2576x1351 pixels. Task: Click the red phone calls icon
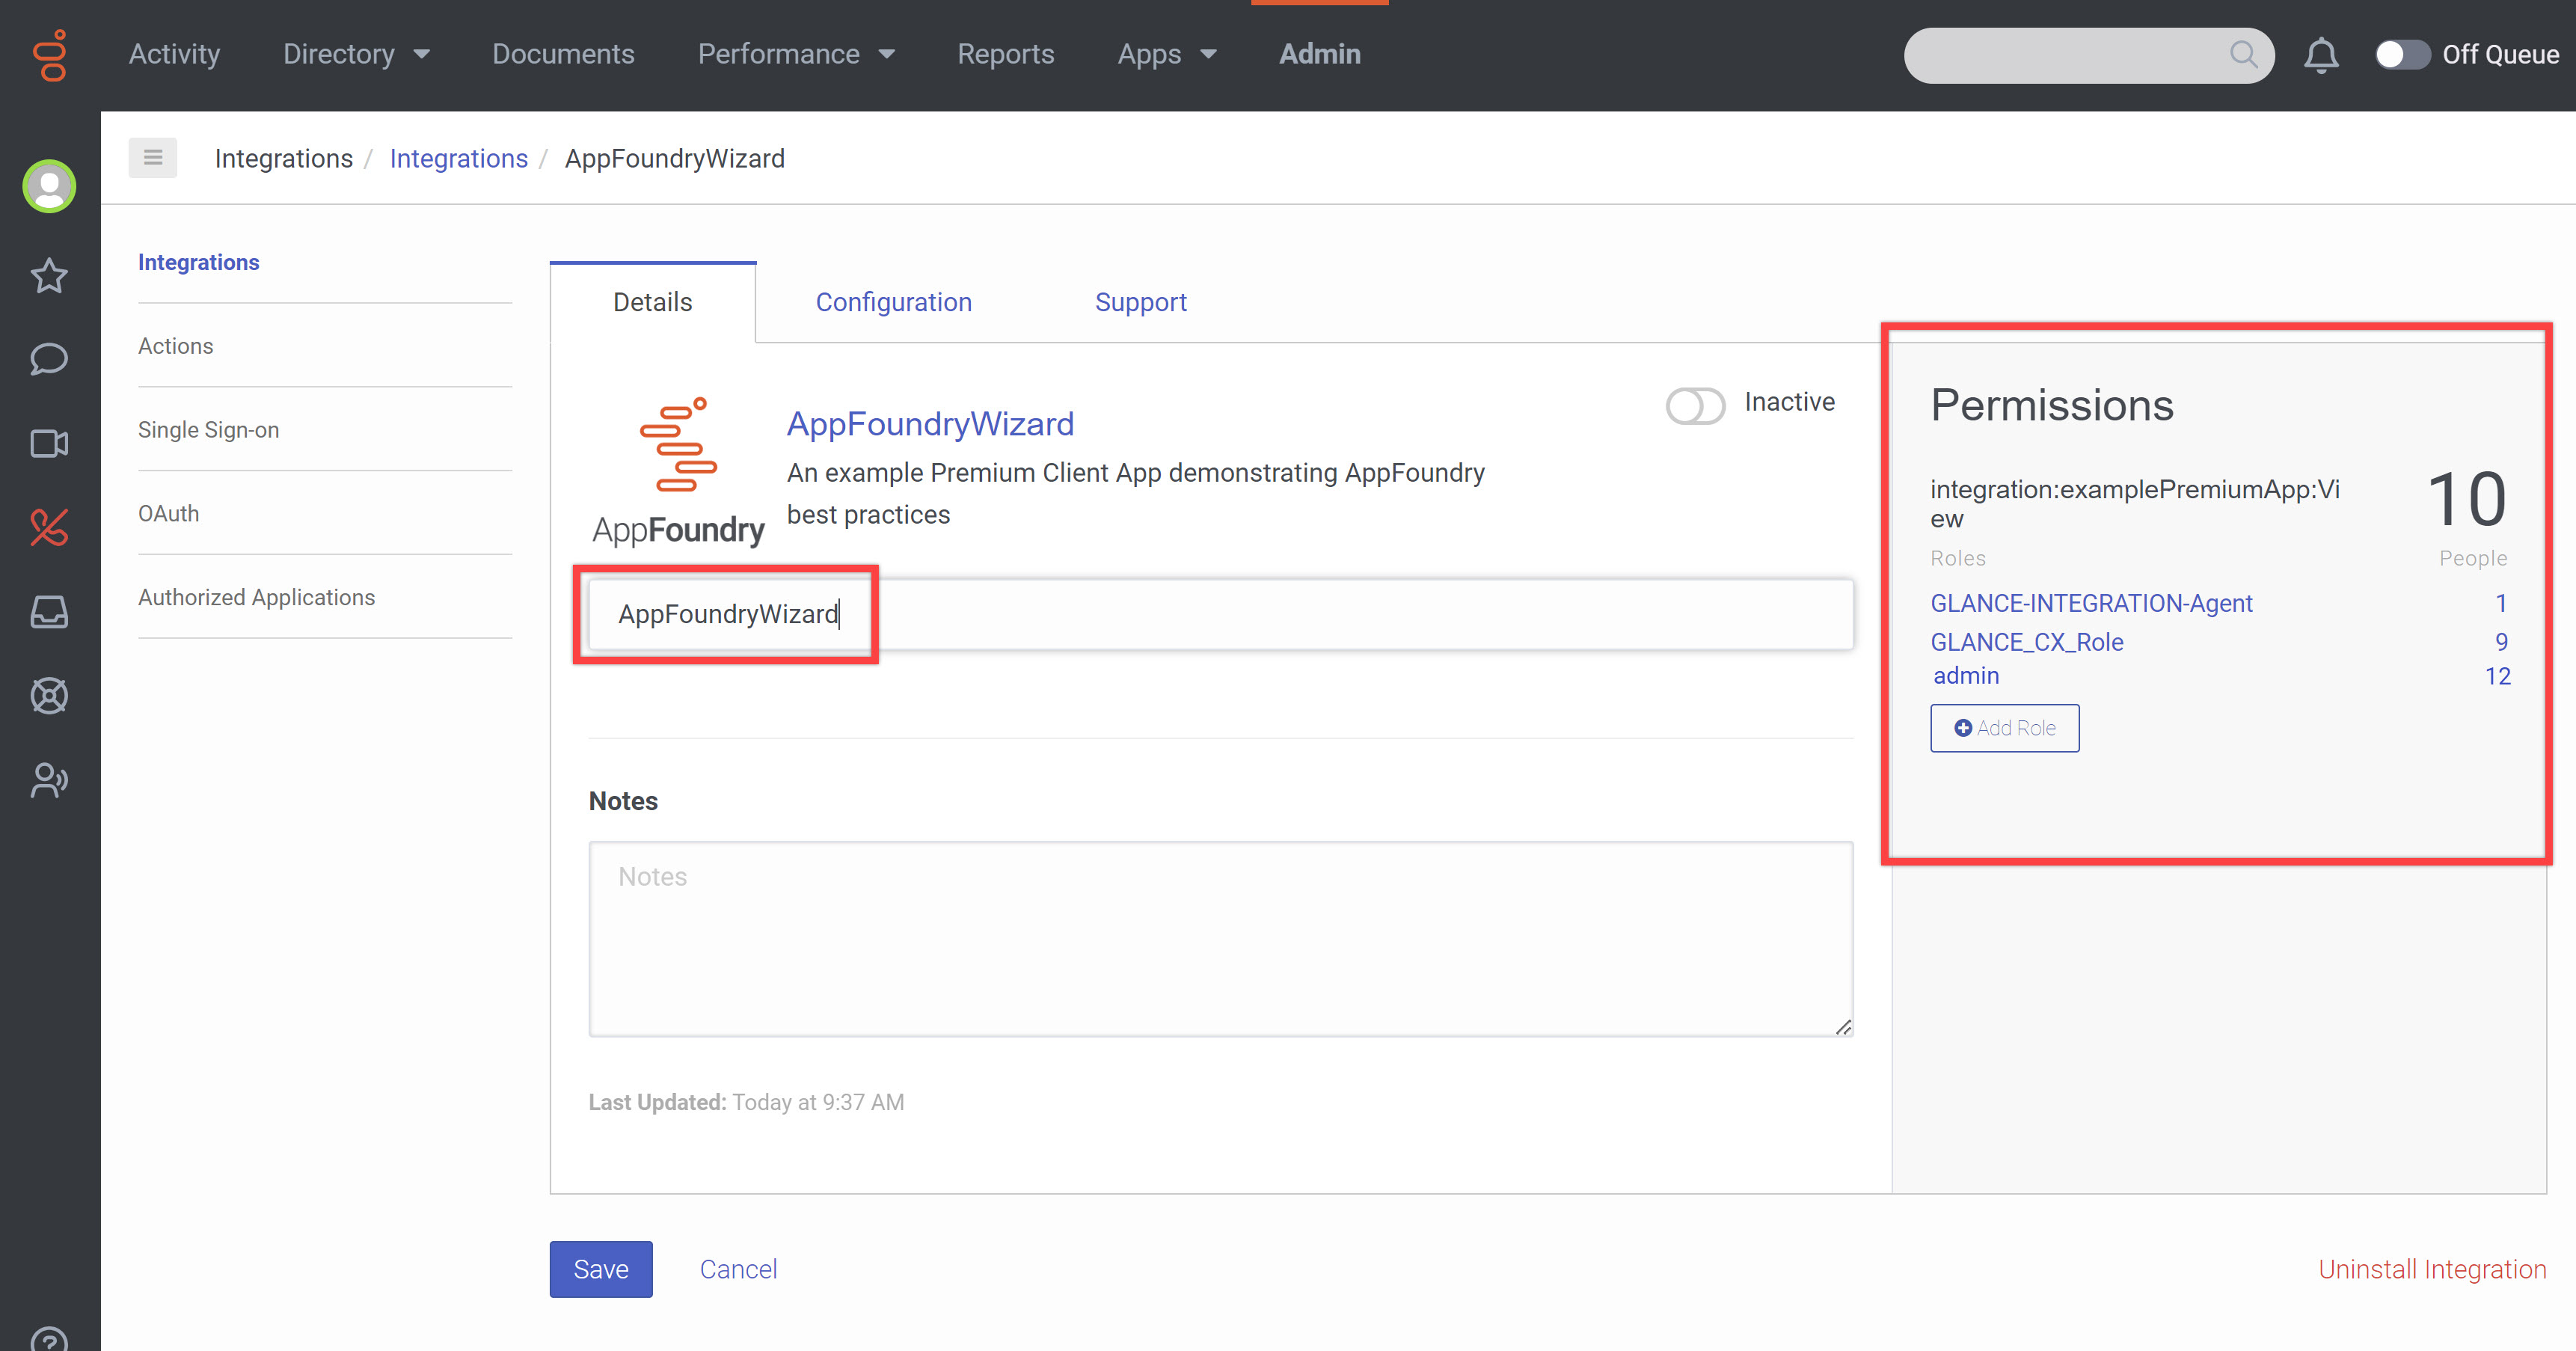(x=49, y=527)
